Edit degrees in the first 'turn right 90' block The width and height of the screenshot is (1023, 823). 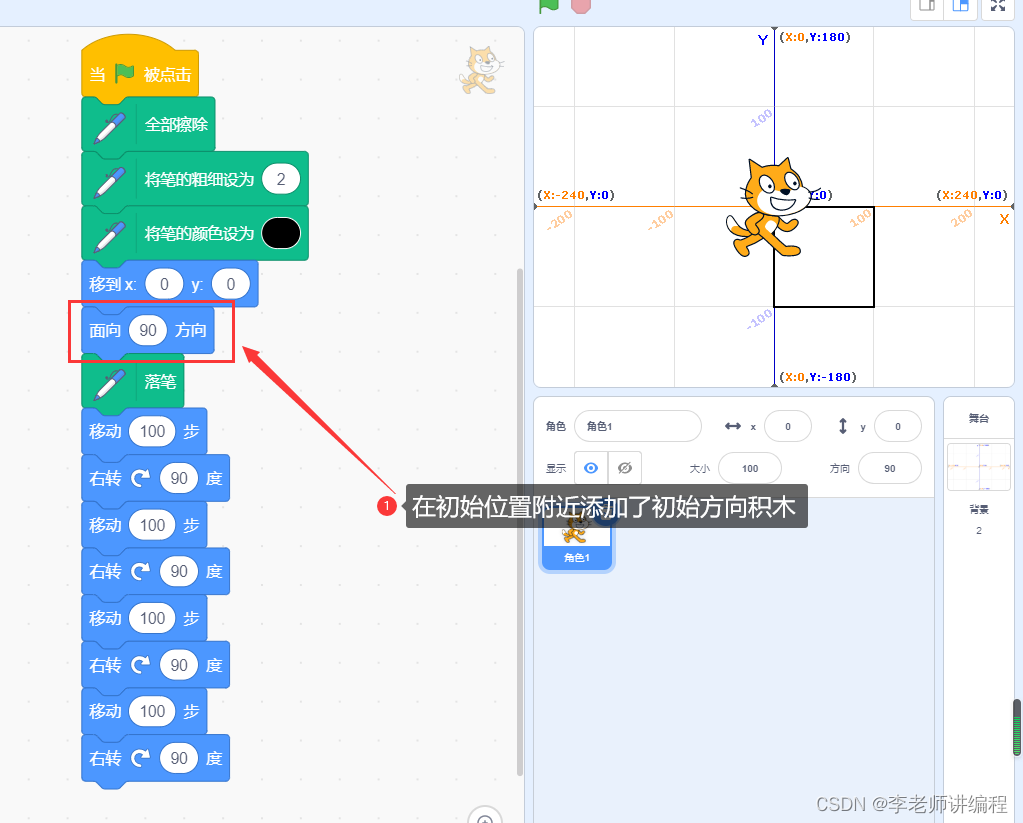click(x=179, y=478)
